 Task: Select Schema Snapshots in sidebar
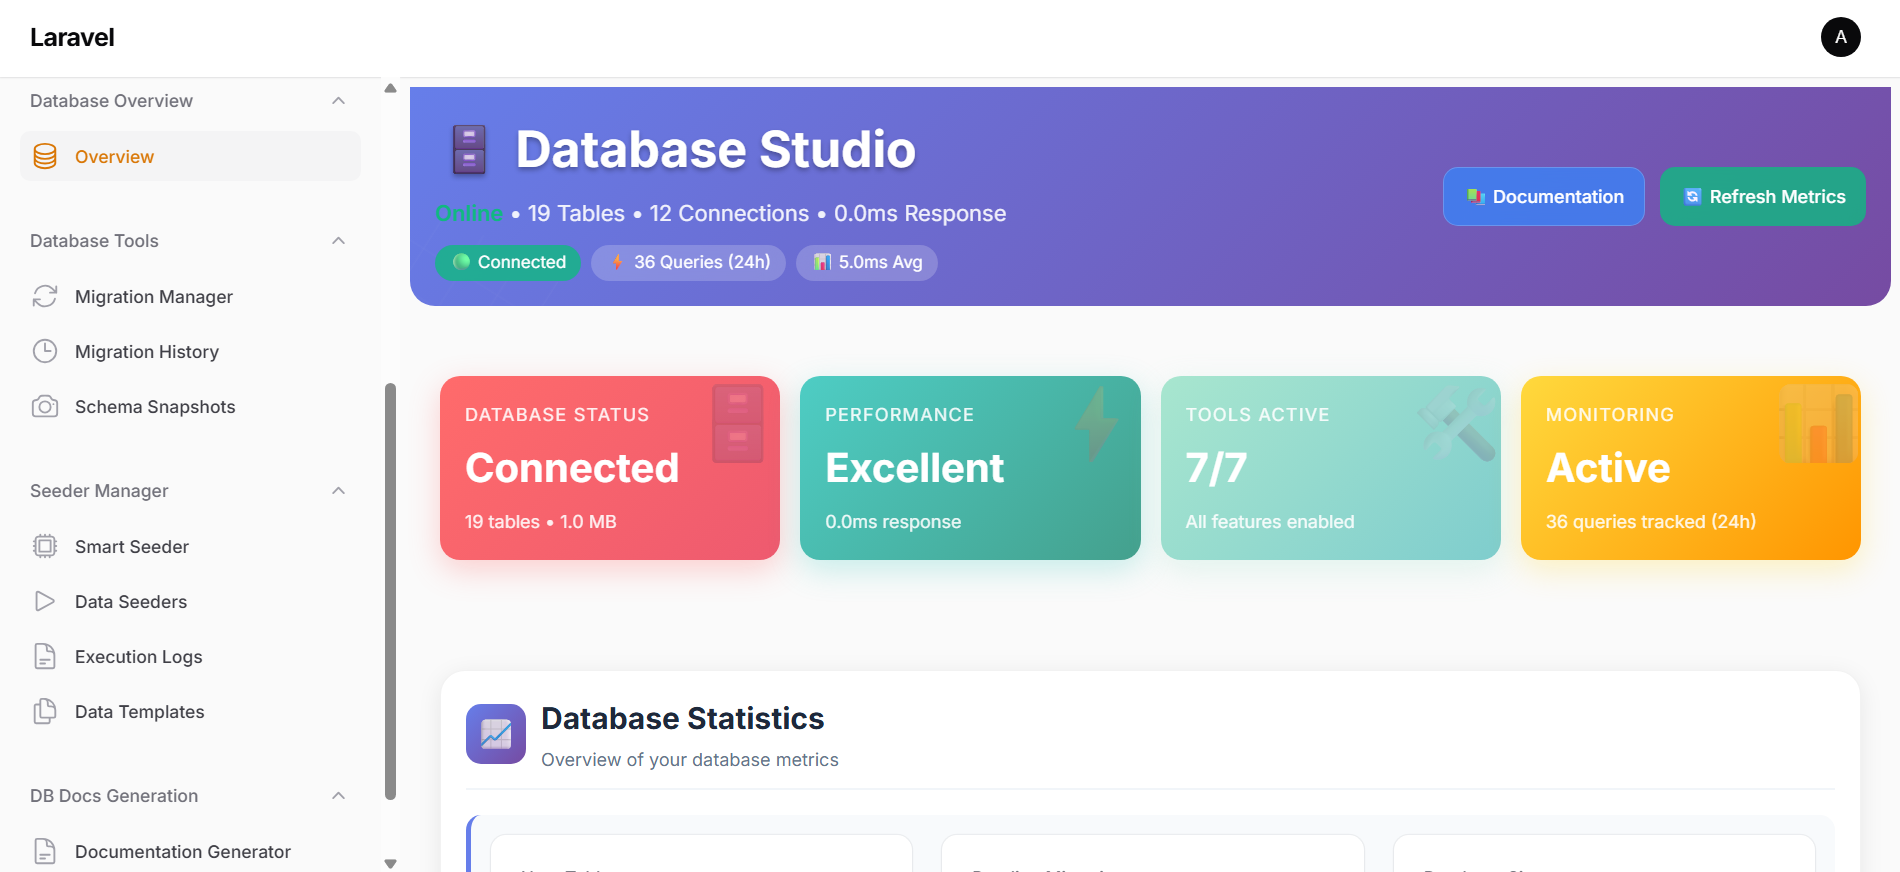190,406
